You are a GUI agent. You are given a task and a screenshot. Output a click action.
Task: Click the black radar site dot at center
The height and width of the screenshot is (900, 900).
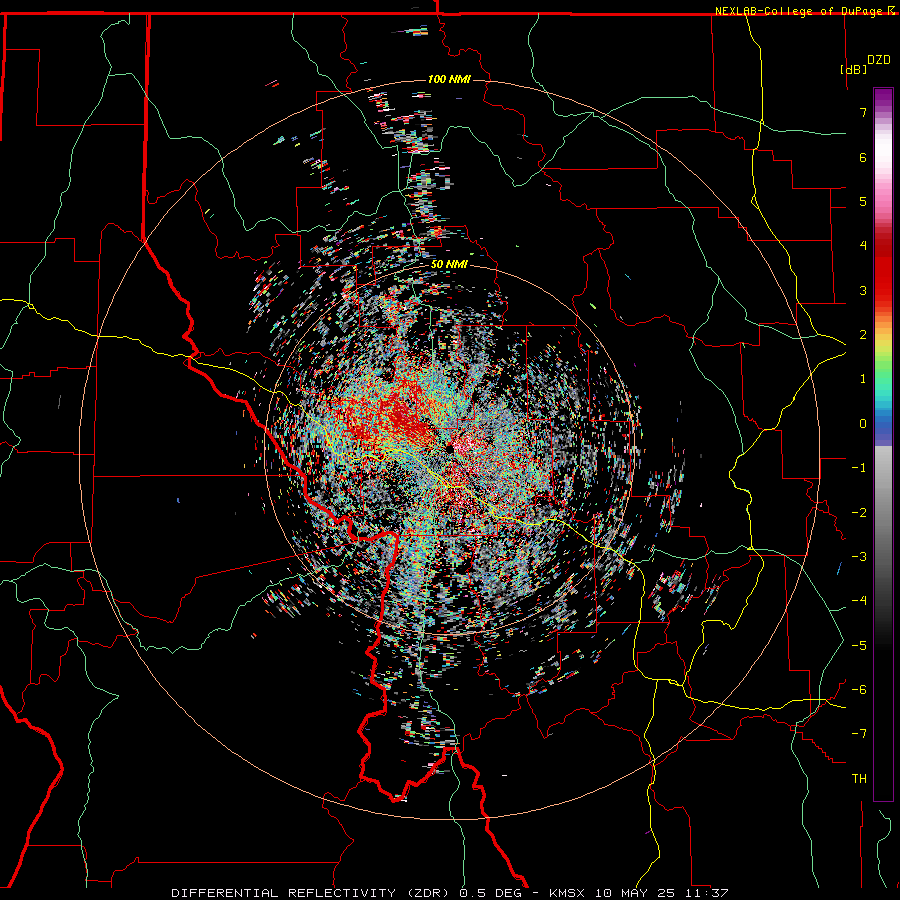coord(449,448)
